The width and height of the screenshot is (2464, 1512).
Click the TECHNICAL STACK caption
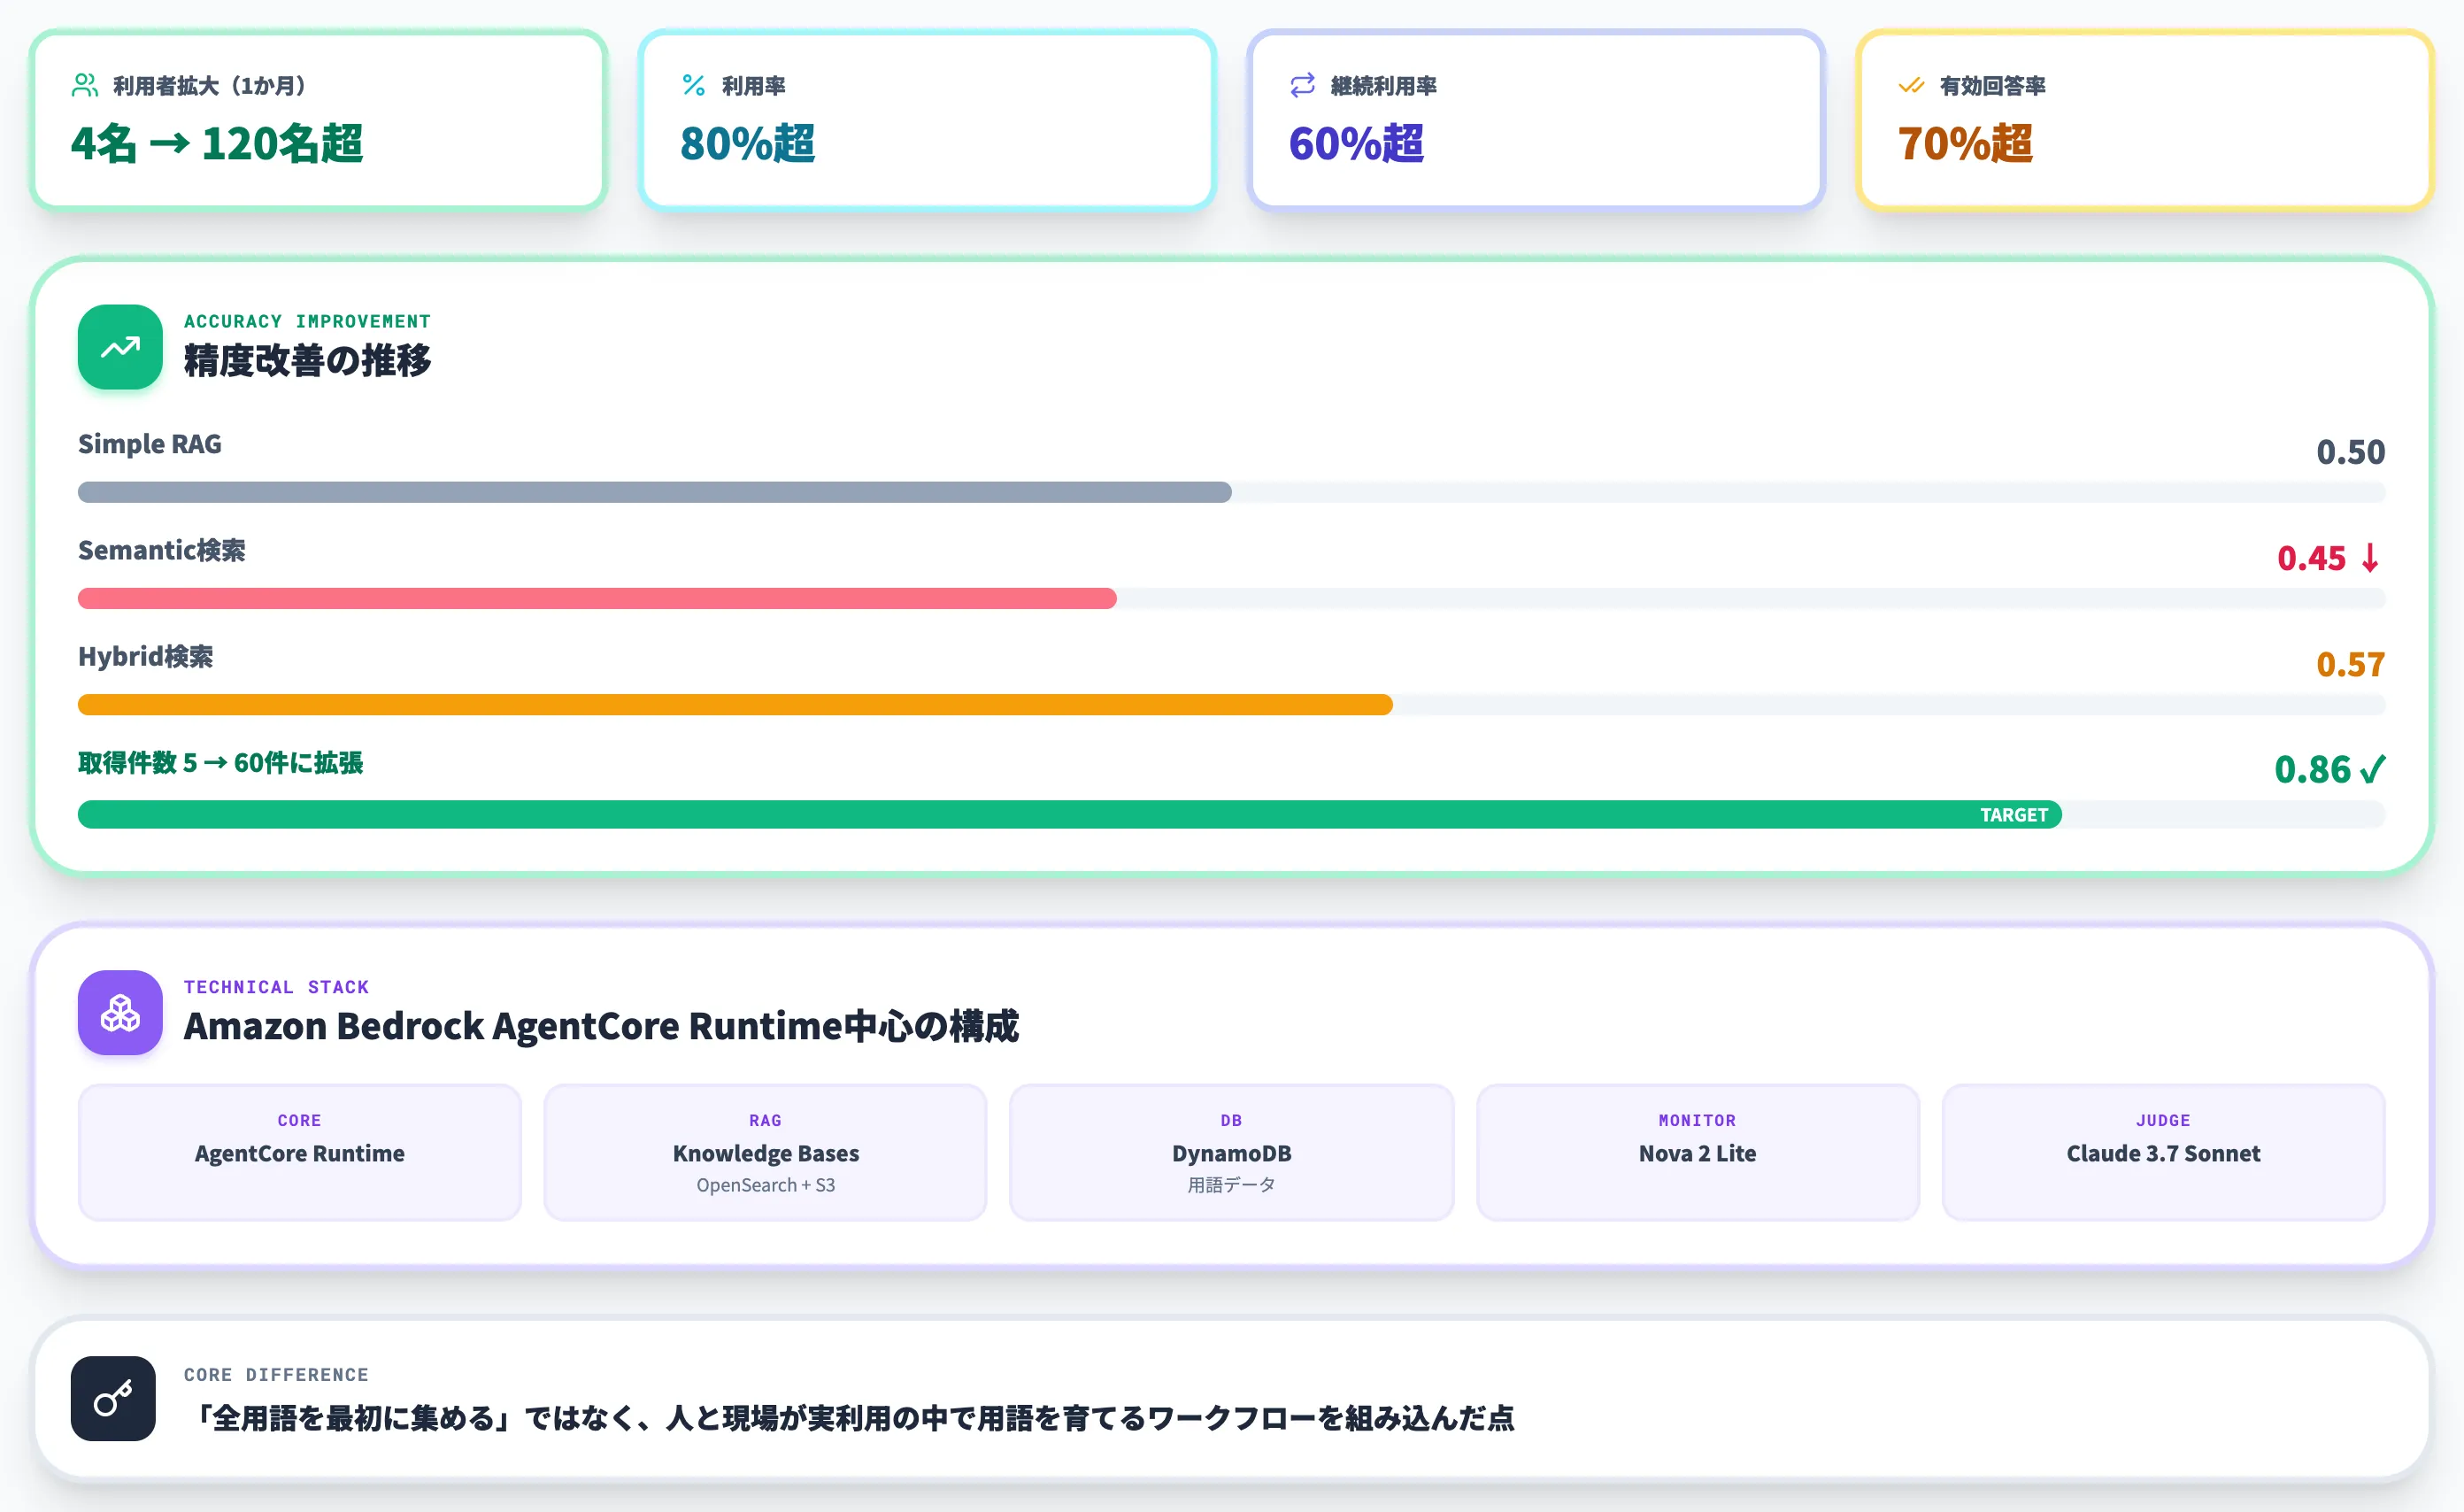[276, 987]
